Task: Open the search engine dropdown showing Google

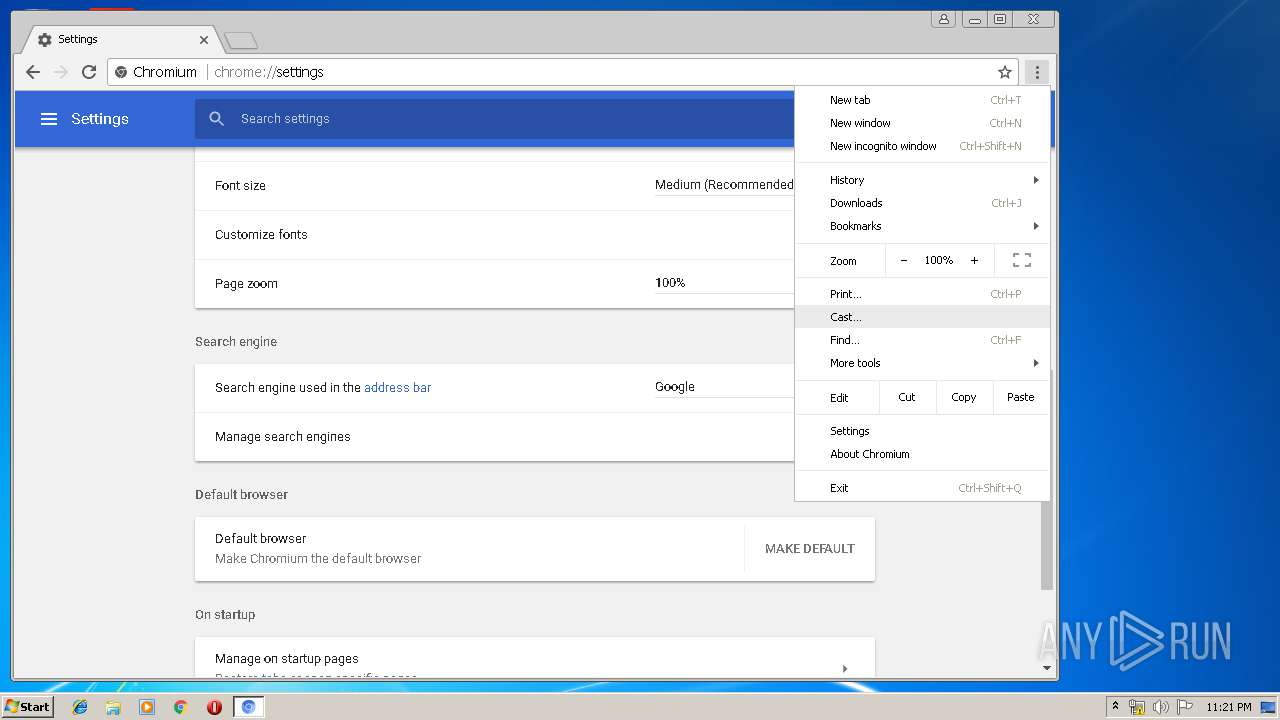Action: tap(724, 387)
